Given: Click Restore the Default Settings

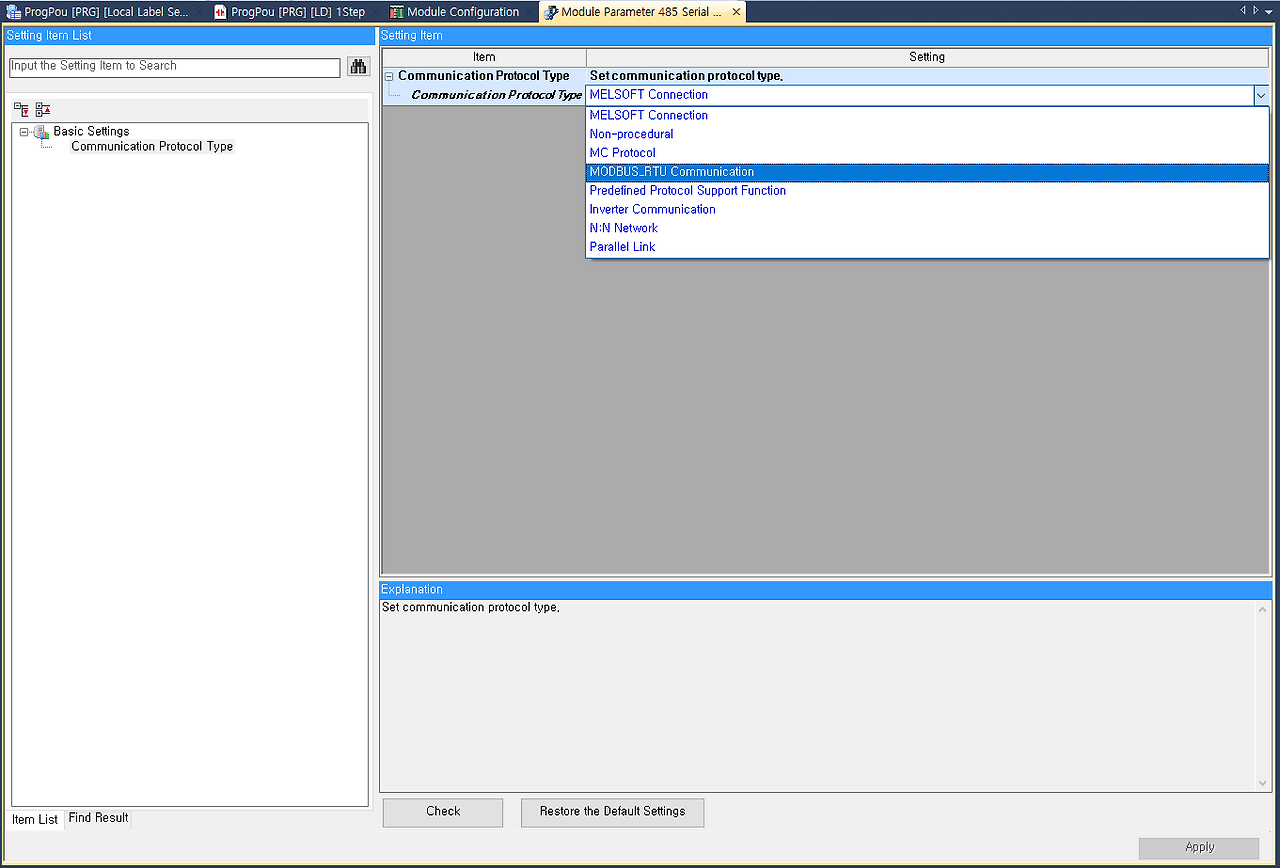Looking at the screenshot, I should [x=612, y=812].
